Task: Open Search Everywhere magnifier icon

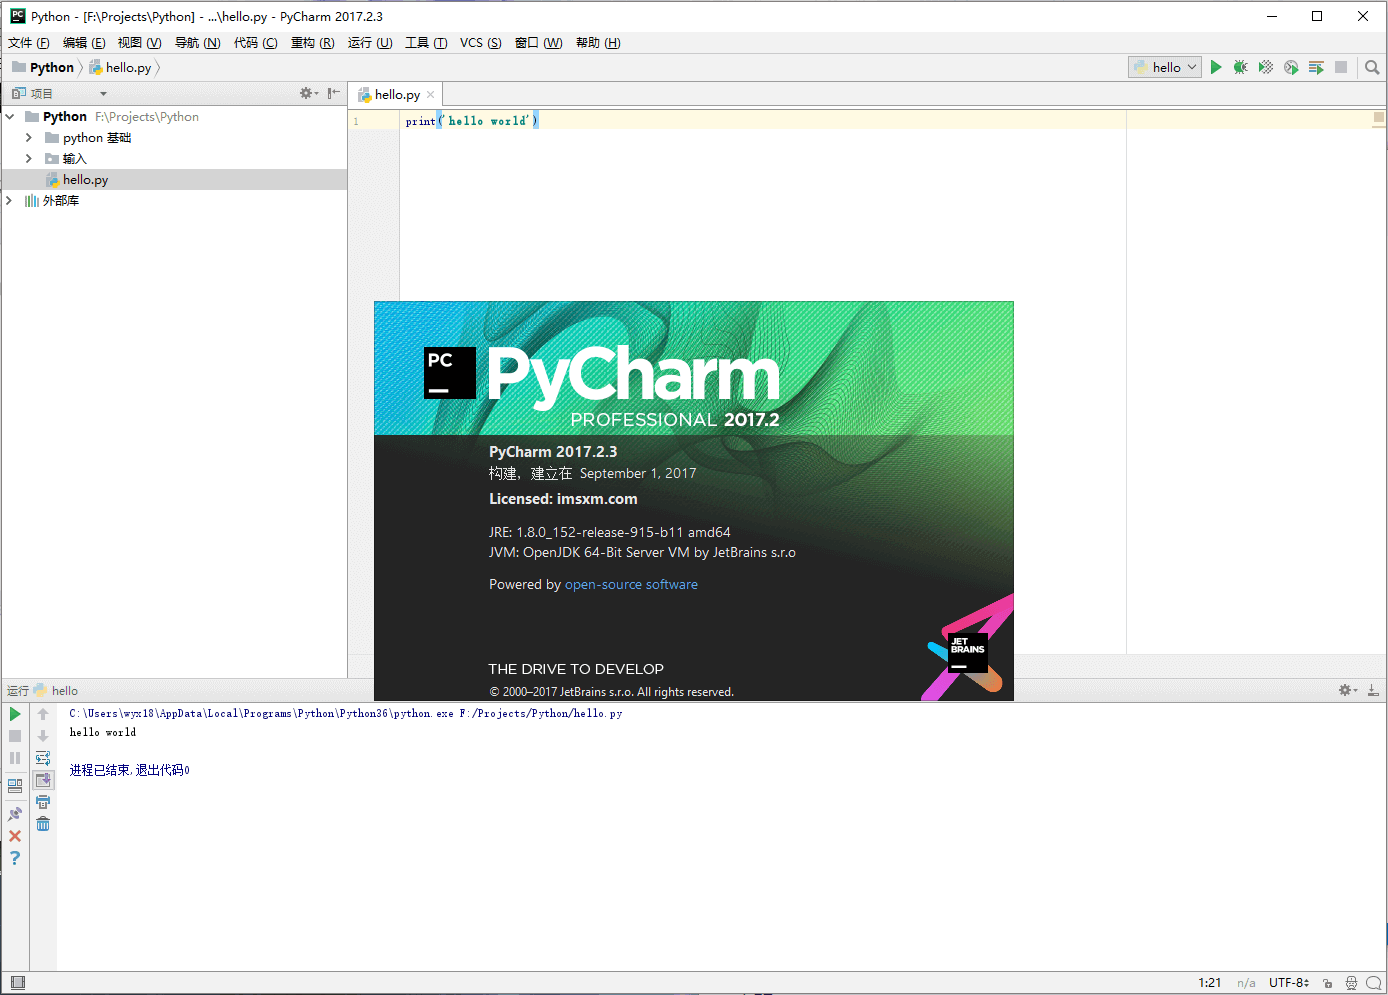Action: (x=1372, y=67)
